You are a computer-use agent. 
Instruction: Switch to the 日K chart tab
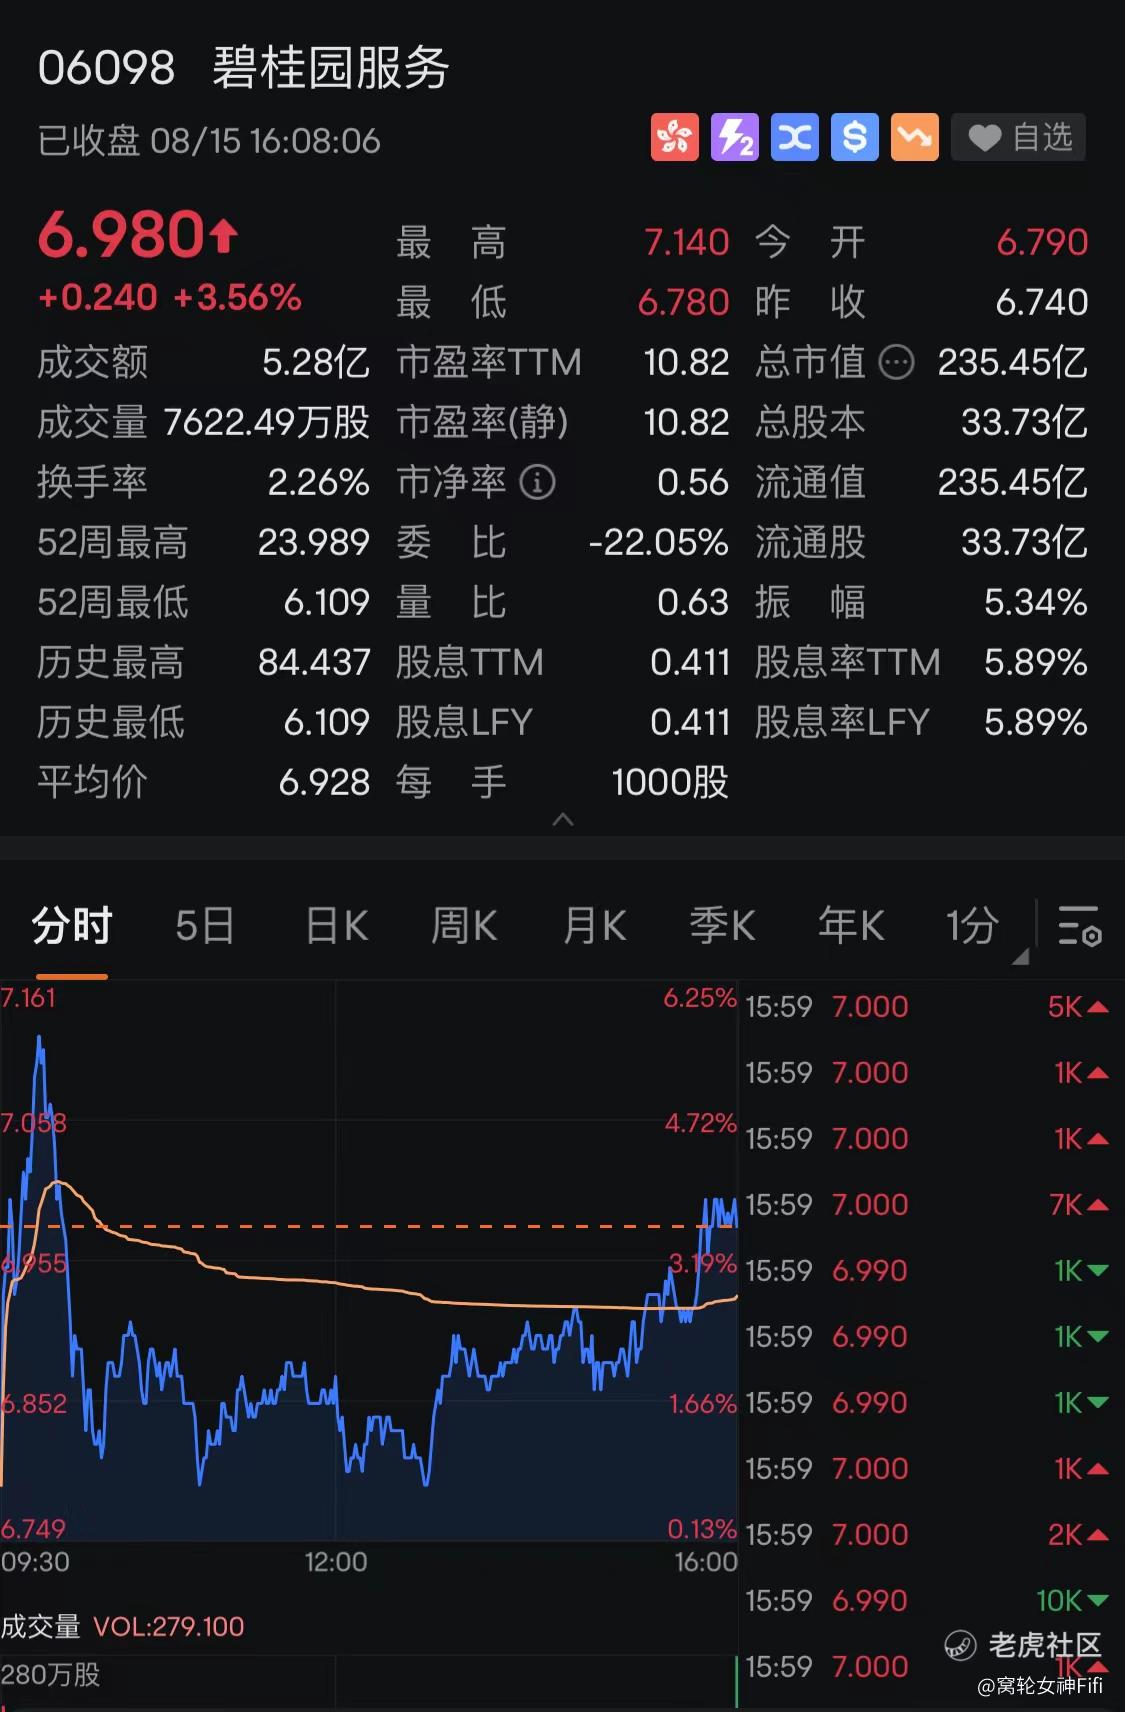tap(336, 925)
